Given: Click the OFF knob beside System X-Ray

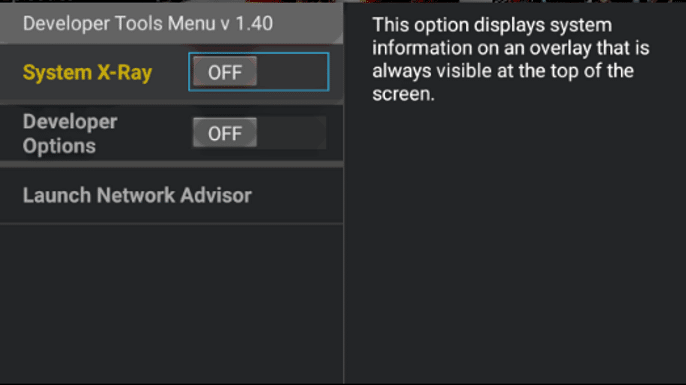Looking at the screenshot, I should click(225, 72).
